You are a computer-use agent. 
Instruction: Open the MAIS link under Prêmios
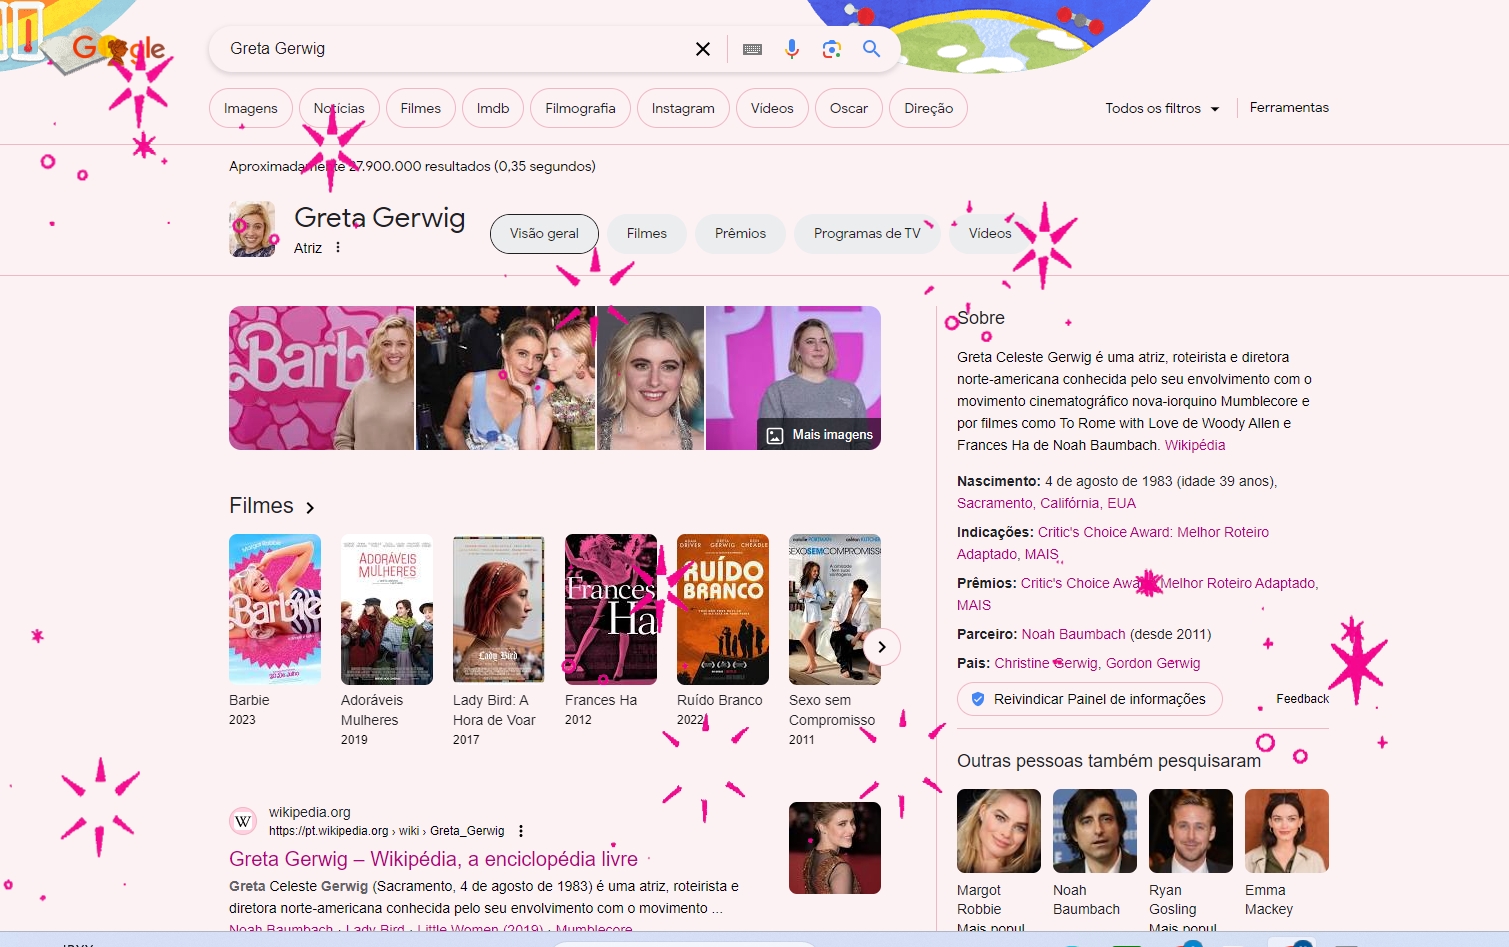click(974, 605)
